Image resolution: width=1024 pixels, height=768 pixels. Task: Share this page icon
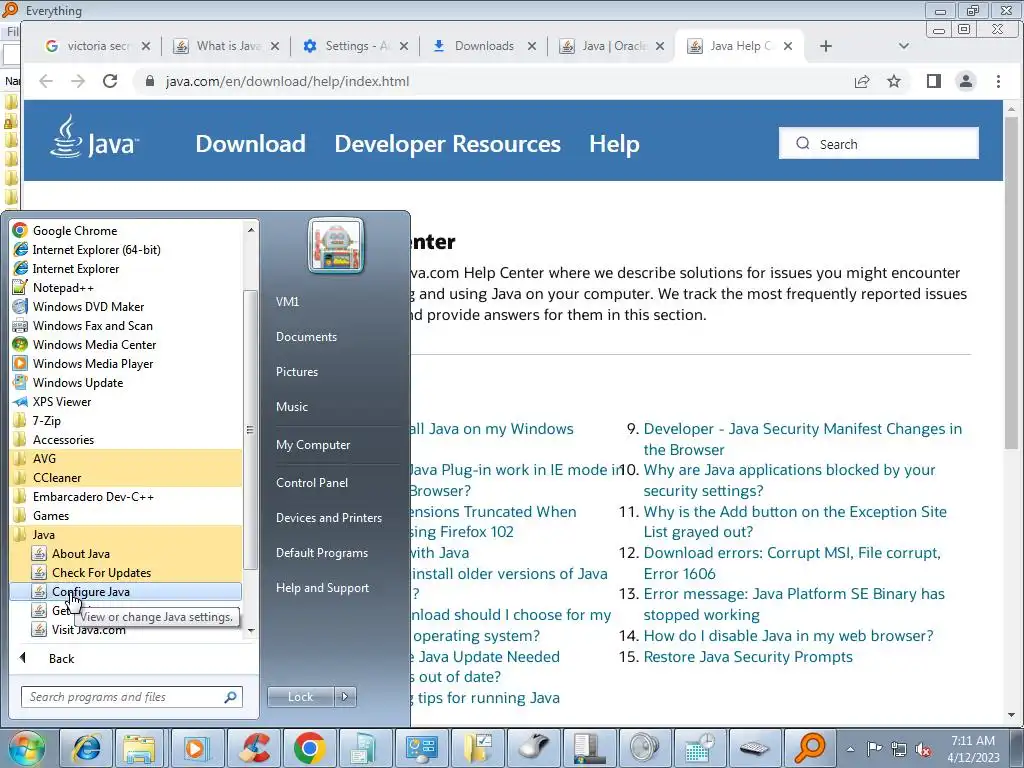(x=862, y=81)
